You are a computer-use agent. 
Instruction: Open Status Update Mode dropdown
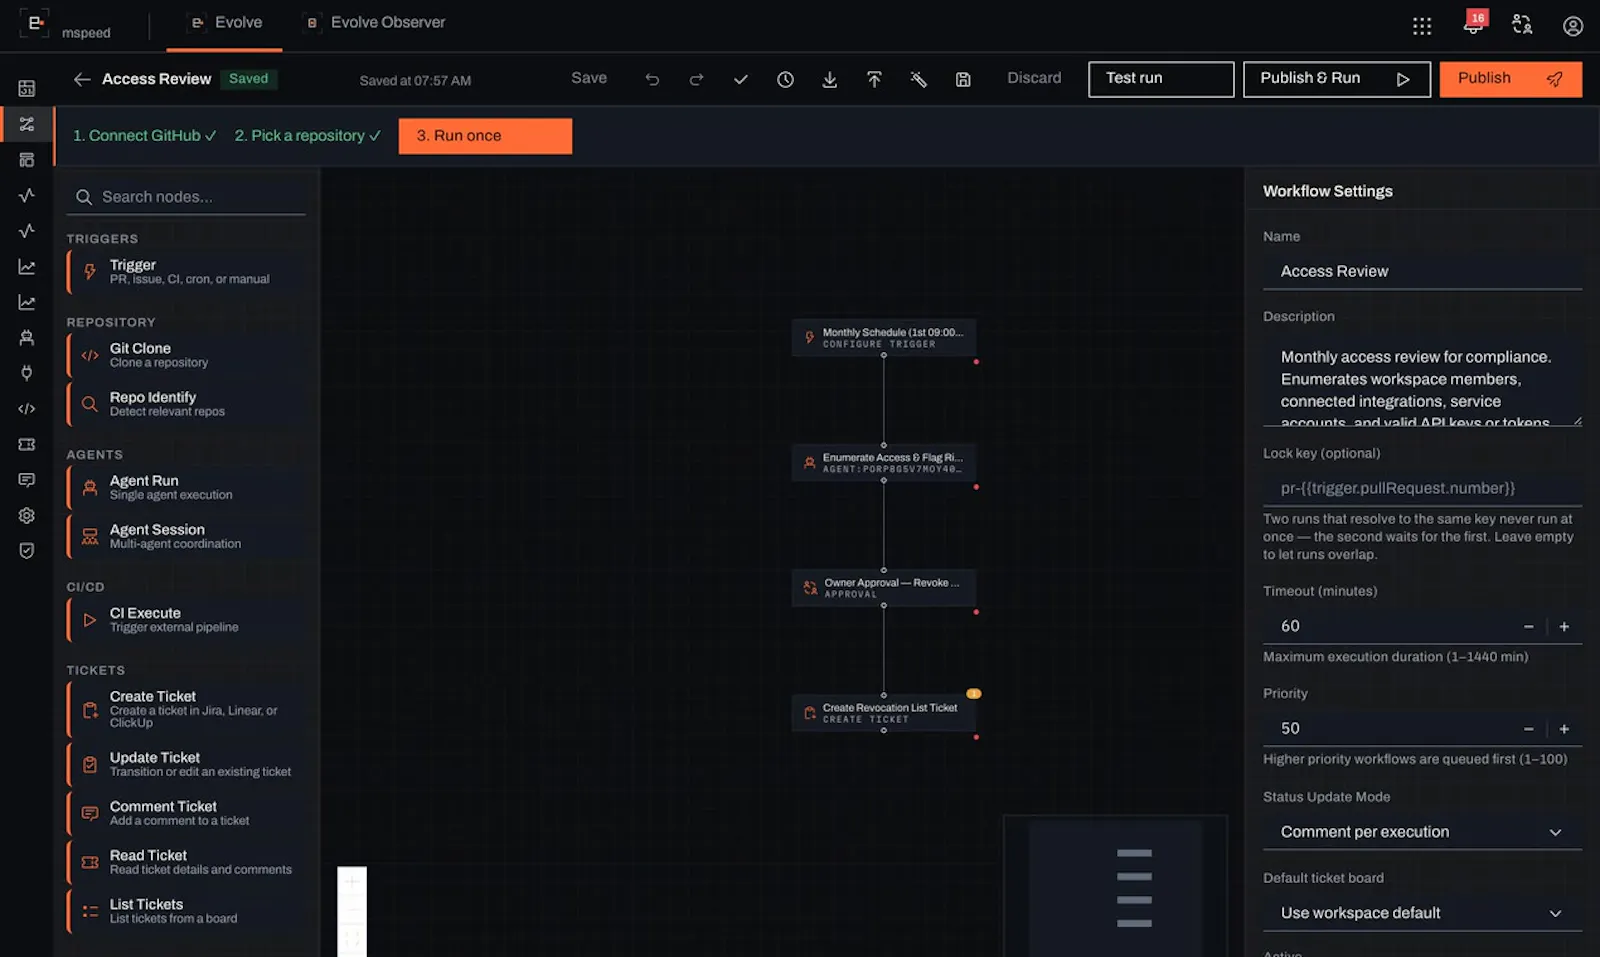(x=1422, y=832)
